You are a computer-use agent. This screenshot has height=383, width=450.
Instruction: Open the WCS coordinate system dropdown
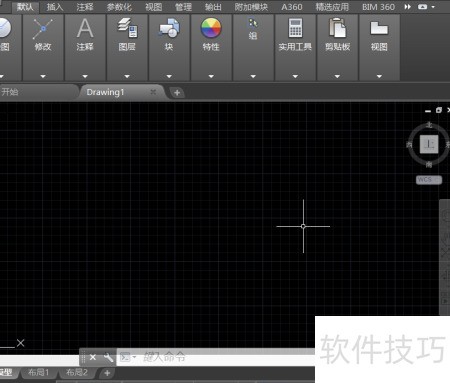429,180
